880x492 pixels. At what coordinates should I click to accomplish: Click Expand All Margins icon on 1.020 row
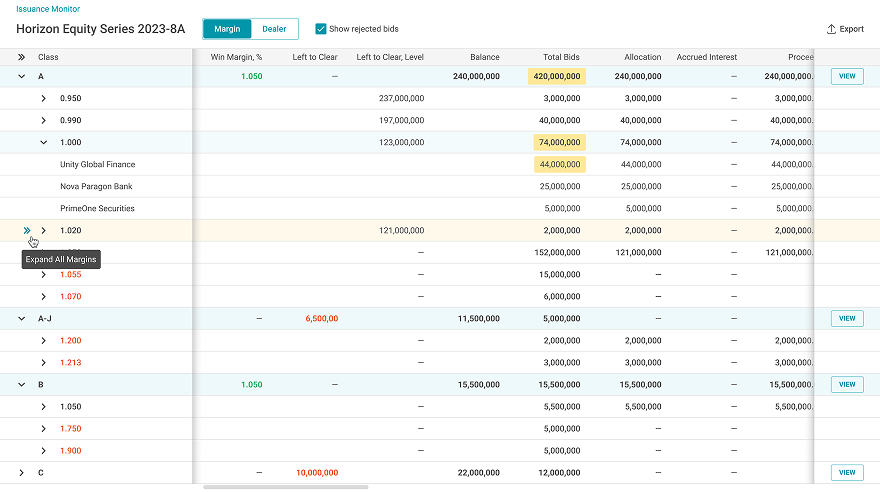(x=27, y=231)
